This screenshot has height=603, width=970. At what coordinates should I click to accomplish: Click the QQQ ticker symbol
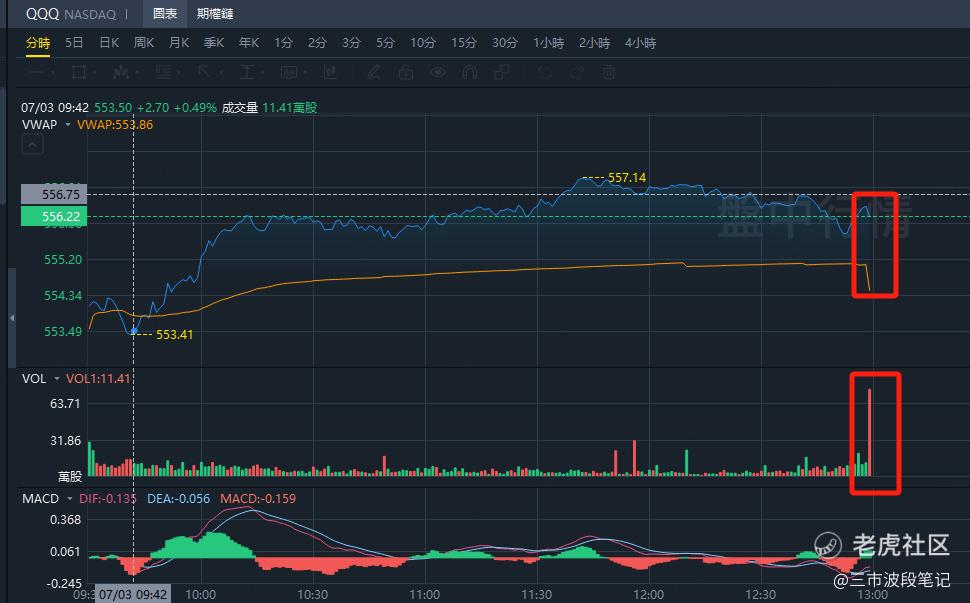[x=42, y=14]
